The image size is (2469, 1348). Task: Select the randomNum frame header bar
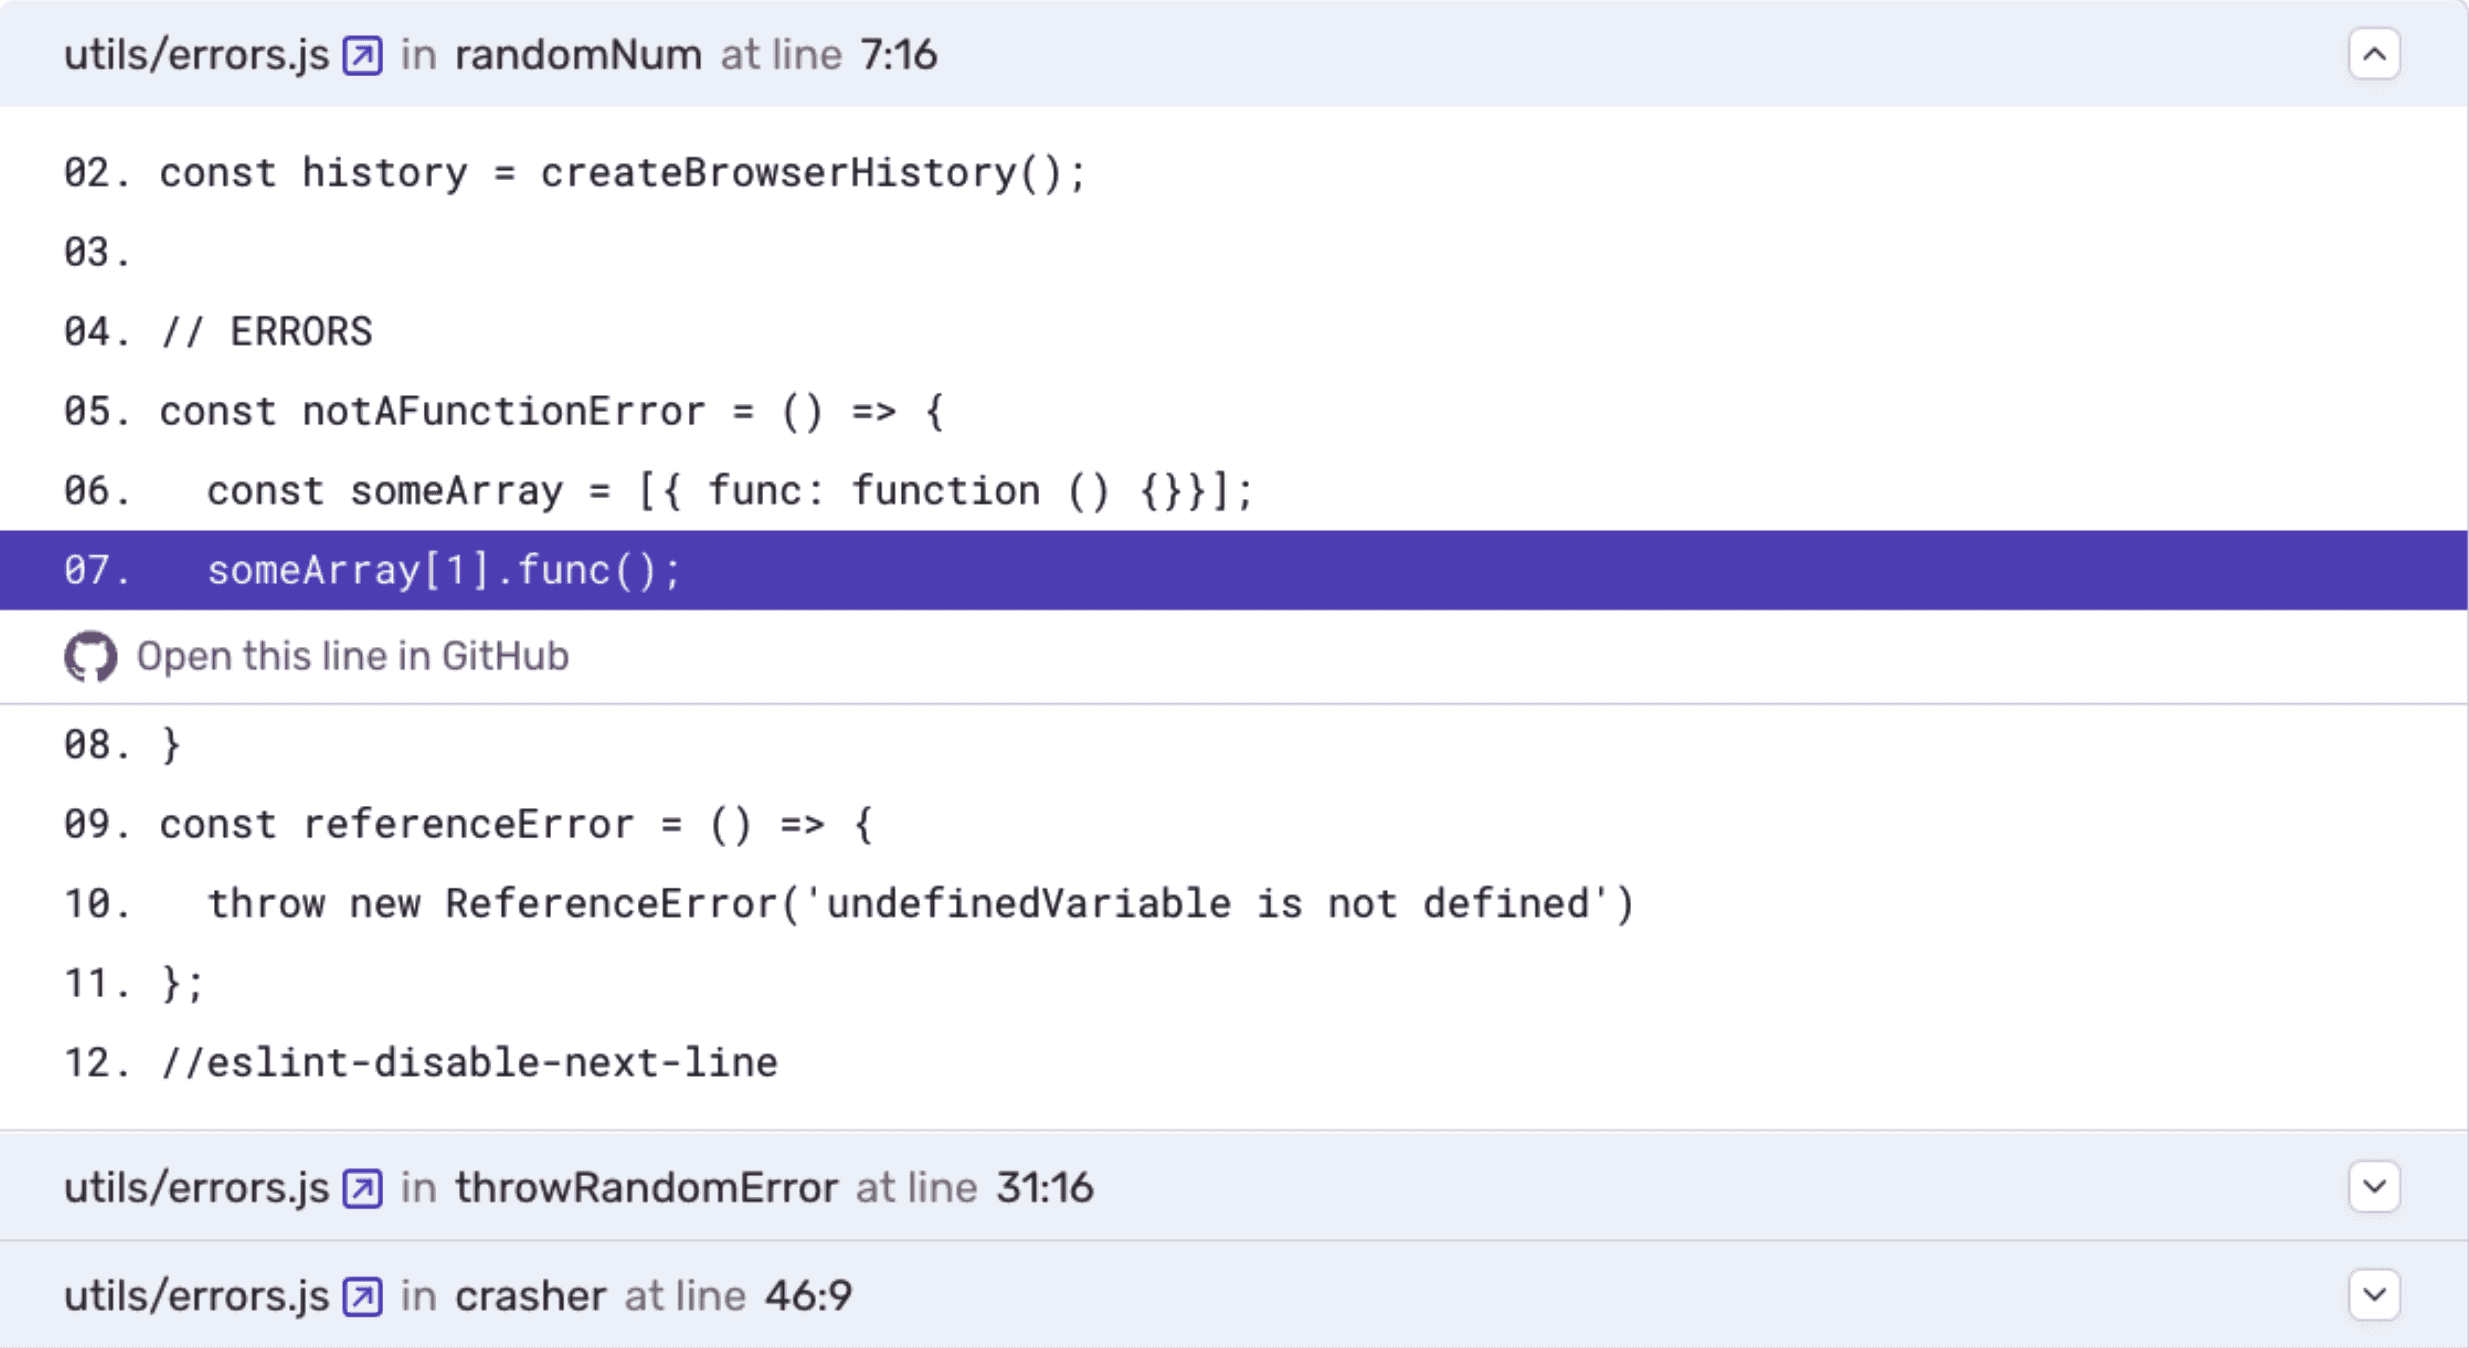point(1200,55)
